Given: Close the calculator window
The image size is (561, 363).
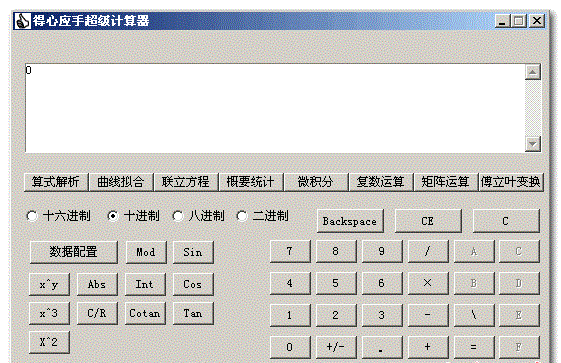Looking at the screenshot, I should pyautogui.click(x=537, y=21).
